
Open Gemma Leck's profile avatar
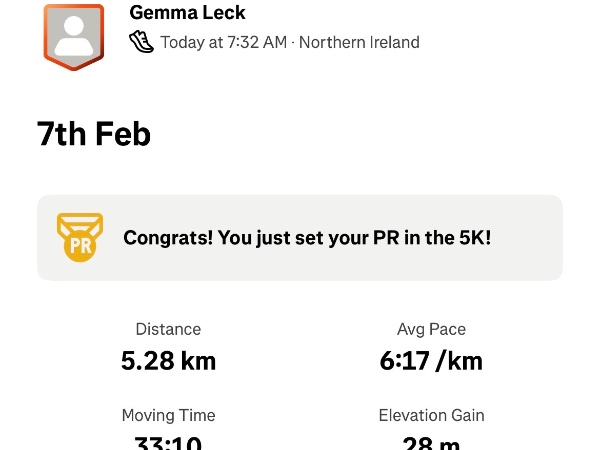coord(73,35)
